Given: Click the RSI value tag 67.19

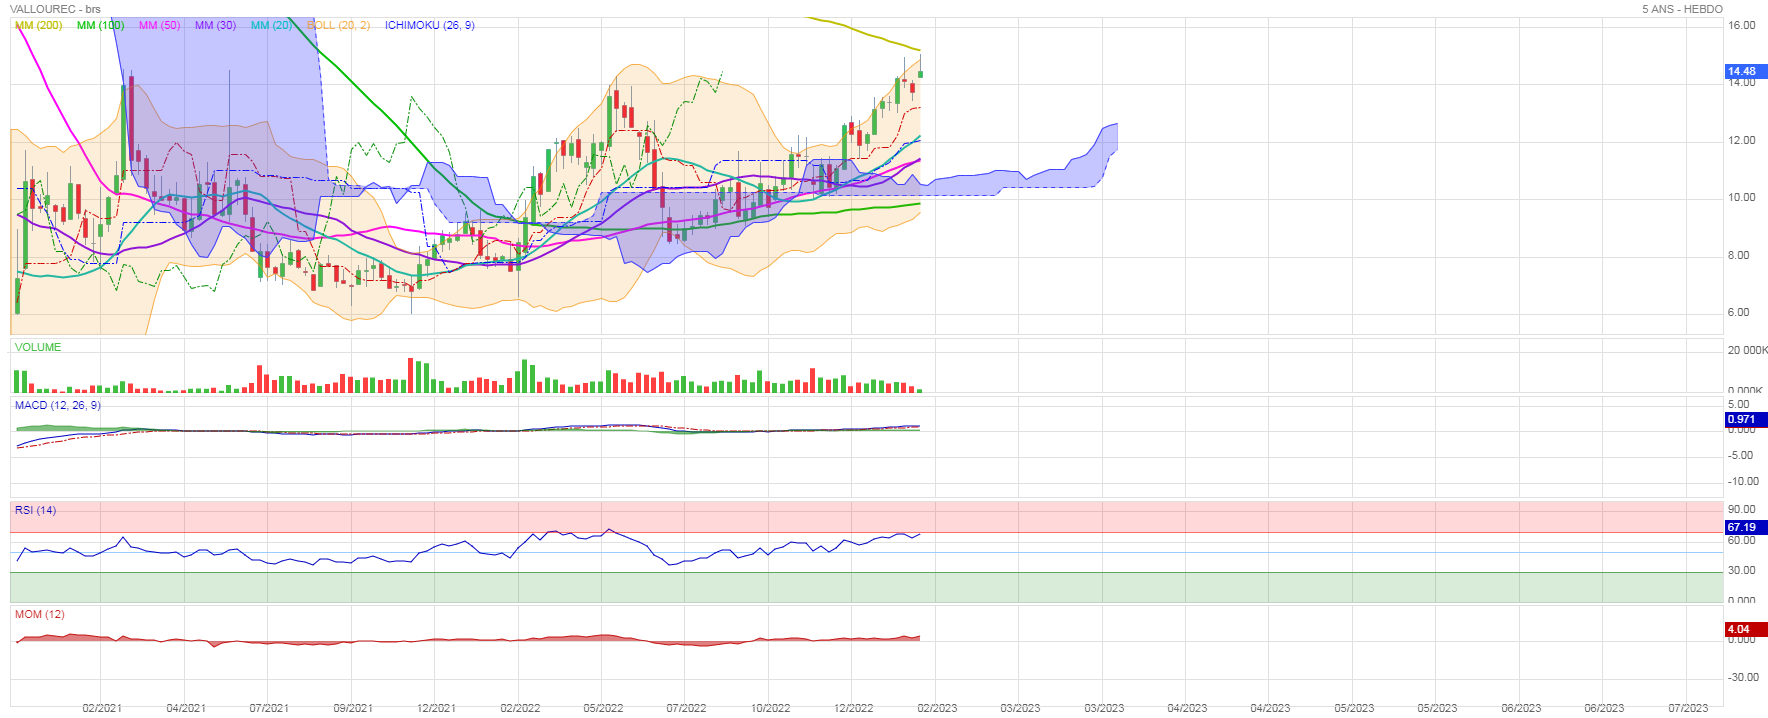Looking at the screenshot, I should point(1746,527).
